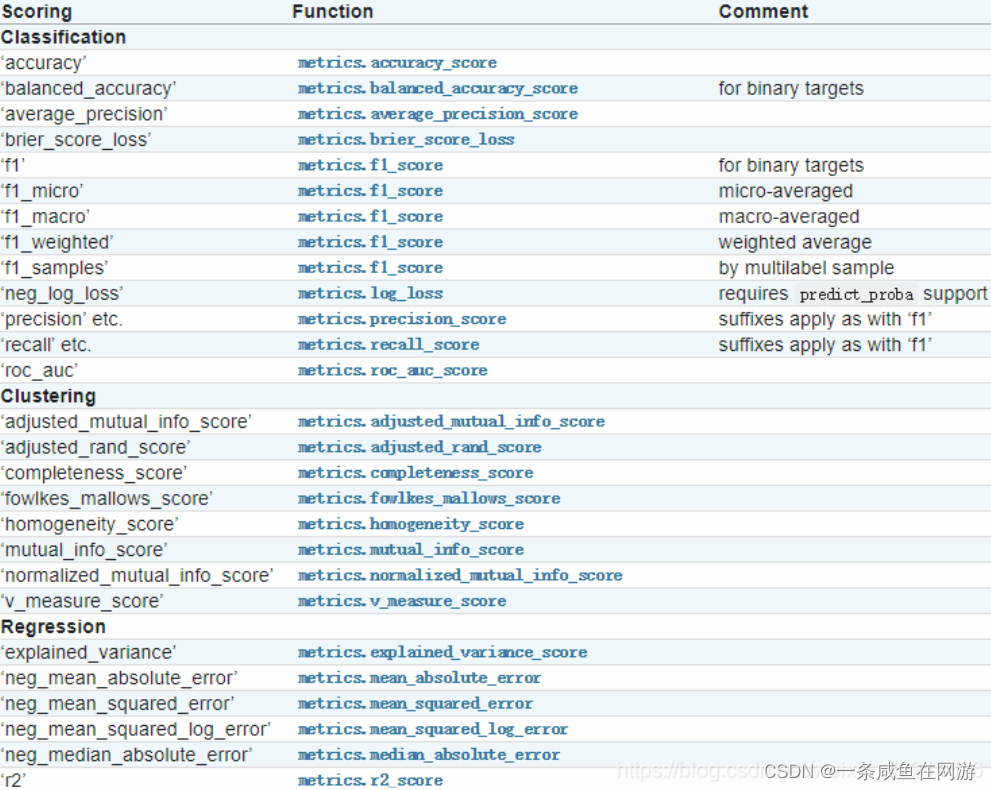Open the metrics.mean_squared_log_error link

pos(430,729)
